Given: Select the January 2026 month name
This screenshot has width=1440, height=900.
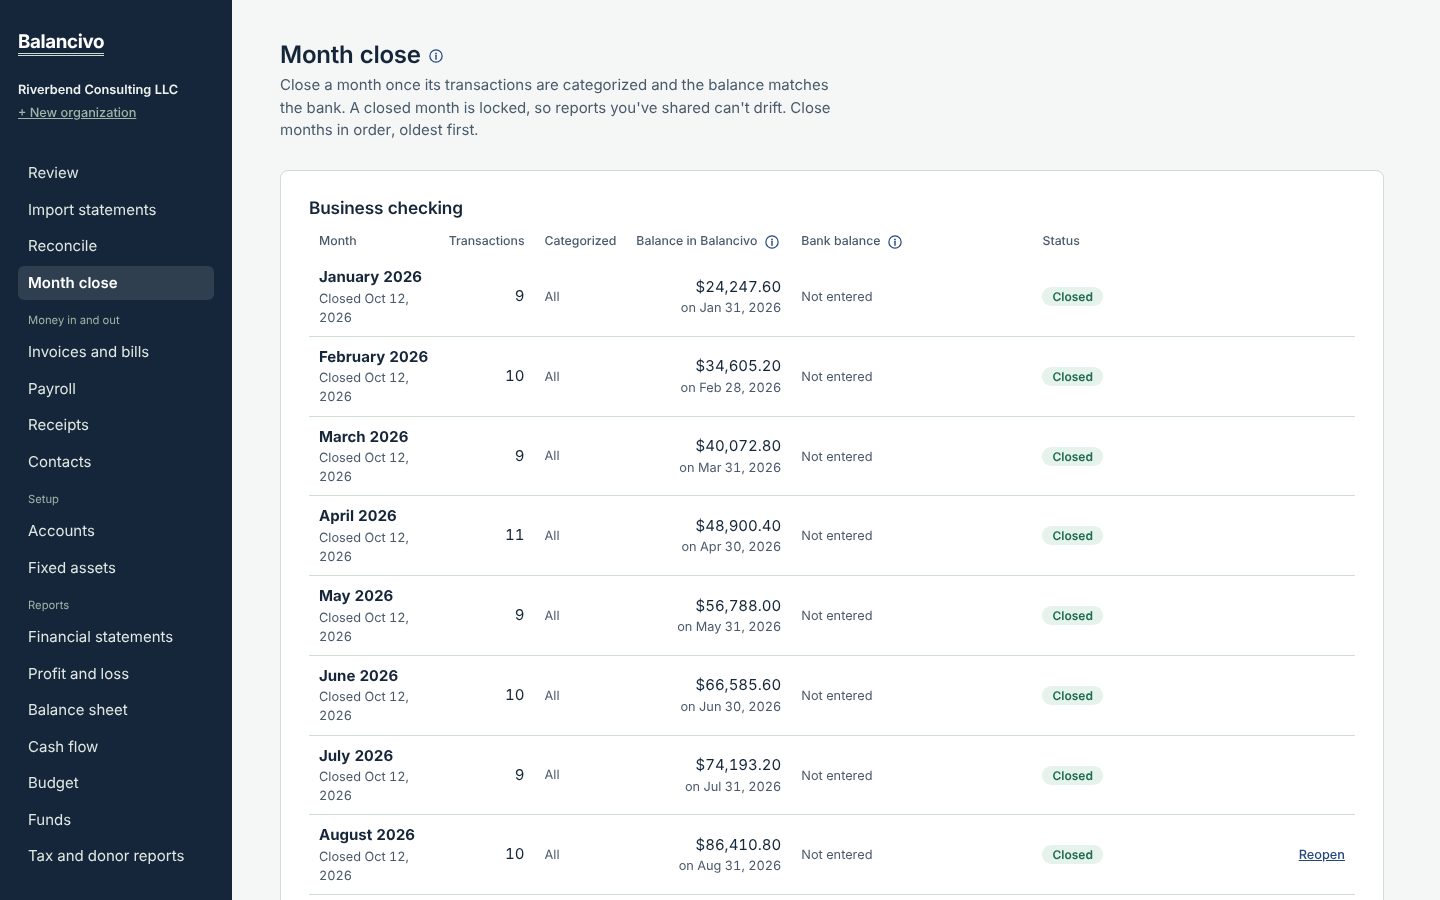Looking at the screenshot, I should point(370,277).
